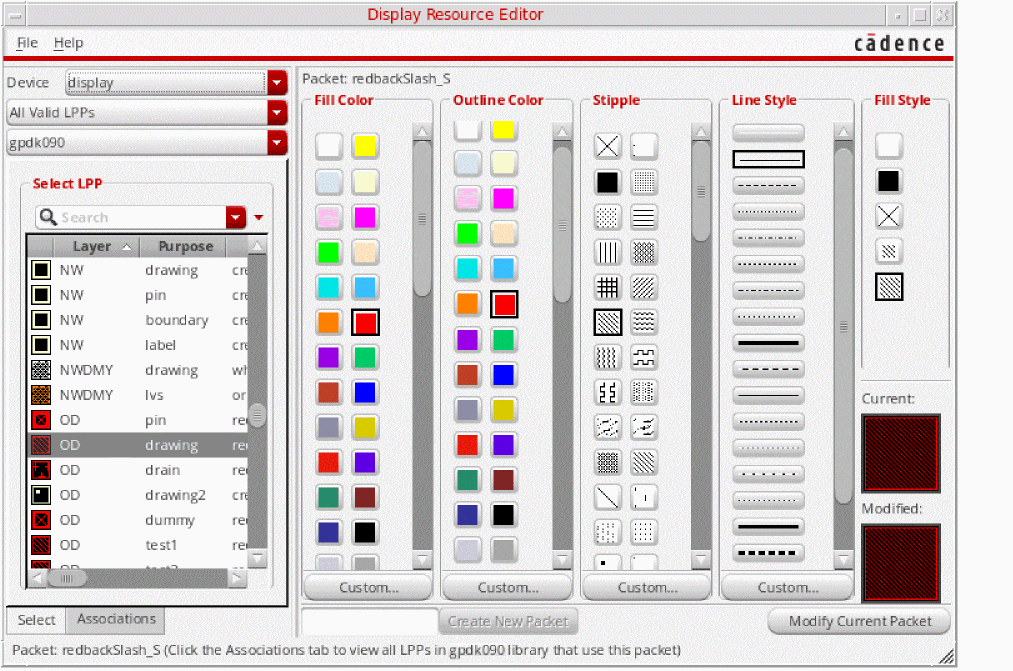Click the LPP list vertical scrollbar thumb
The height and width of the screenshot is (671, 1013).
(257, 415)
